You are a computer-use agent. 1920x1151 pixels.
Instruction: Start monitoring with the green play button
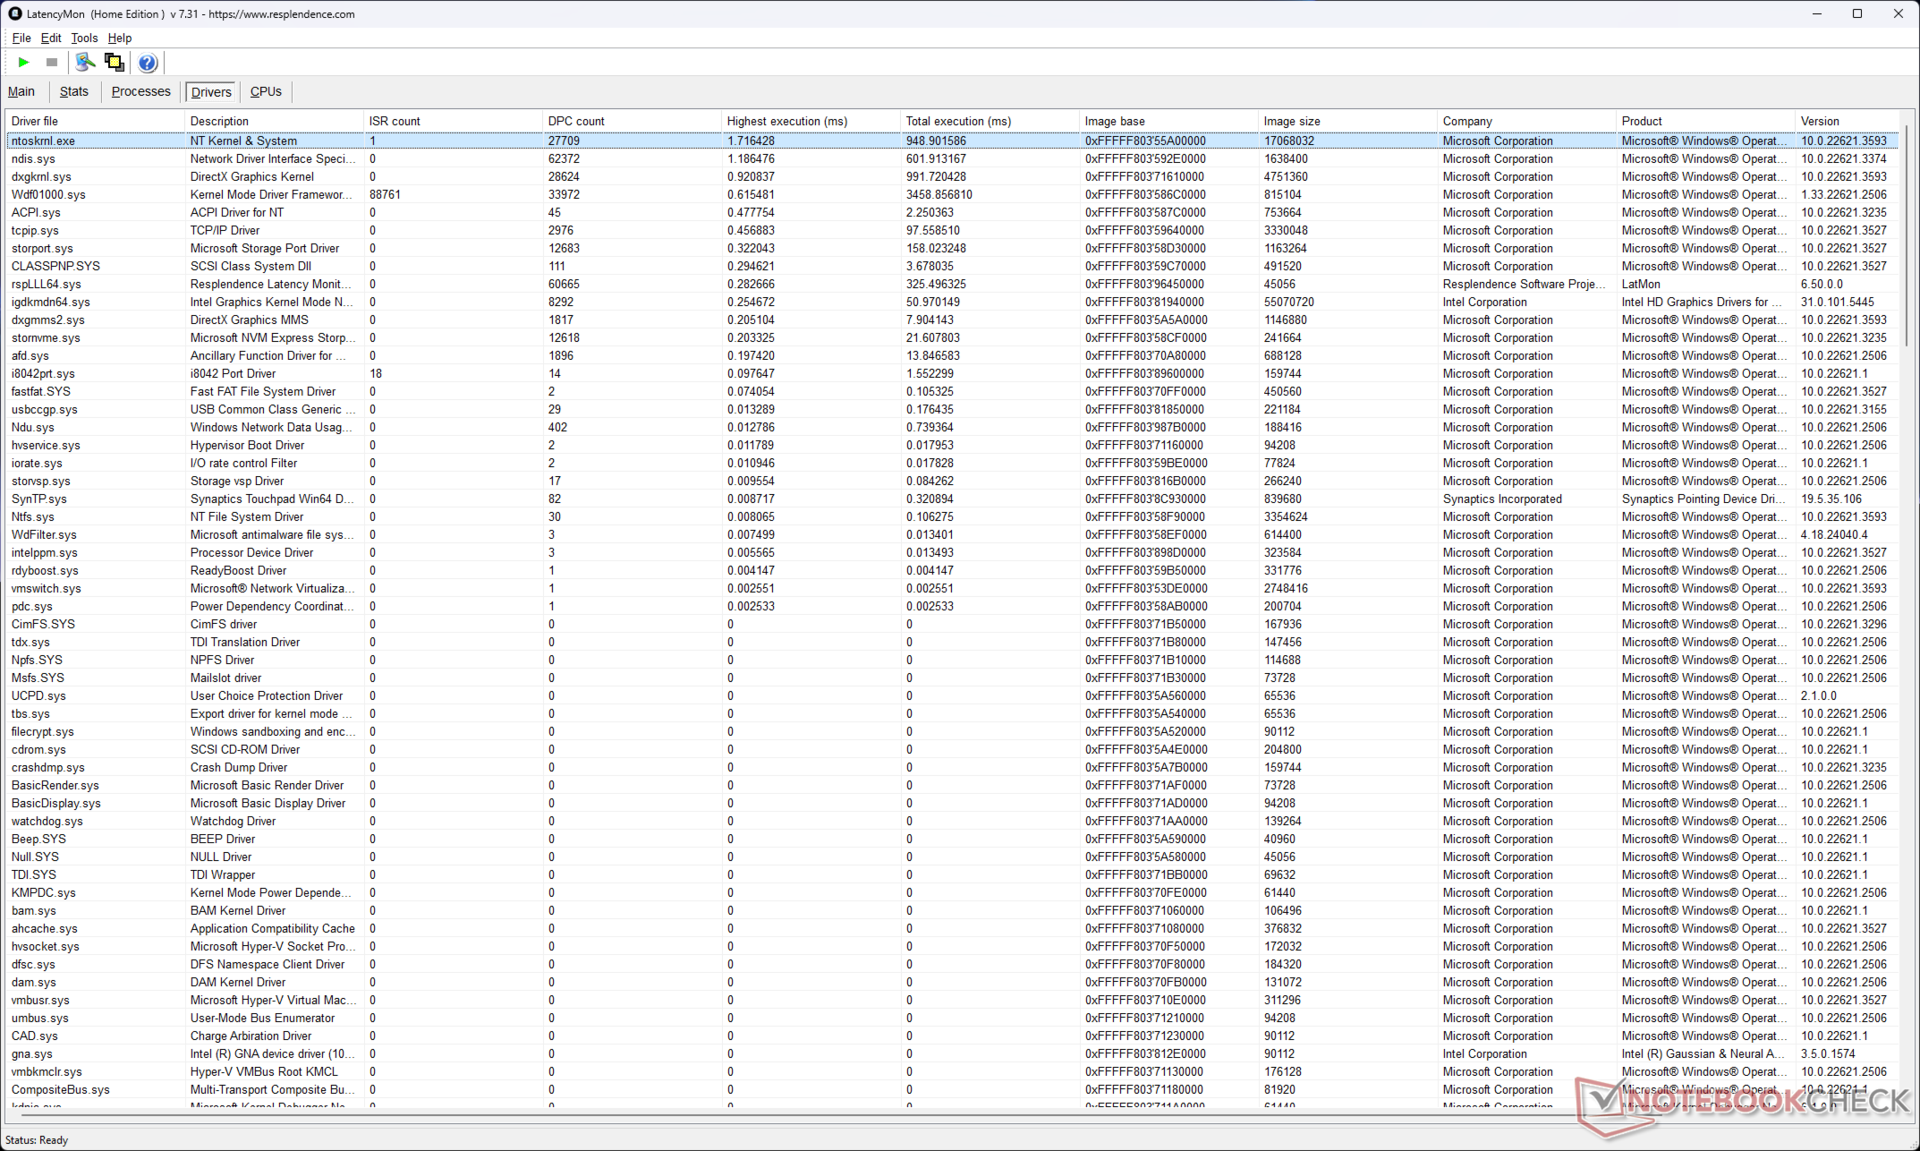pos(23,62)
